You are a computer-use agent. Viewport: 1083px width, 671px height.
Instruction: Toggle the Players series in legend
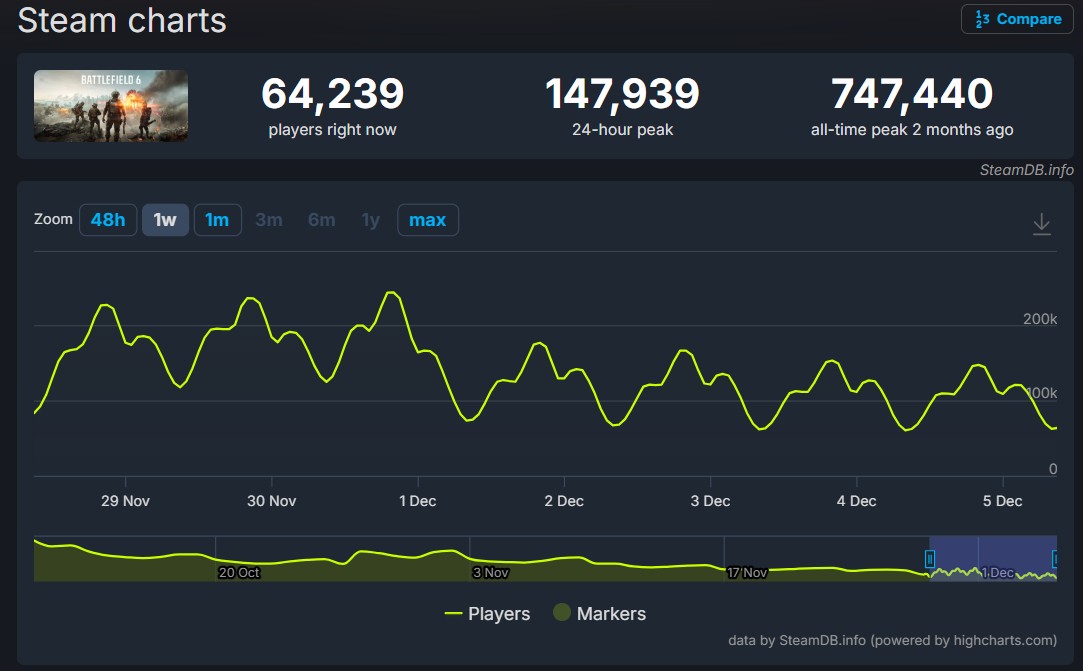(487, 613)
